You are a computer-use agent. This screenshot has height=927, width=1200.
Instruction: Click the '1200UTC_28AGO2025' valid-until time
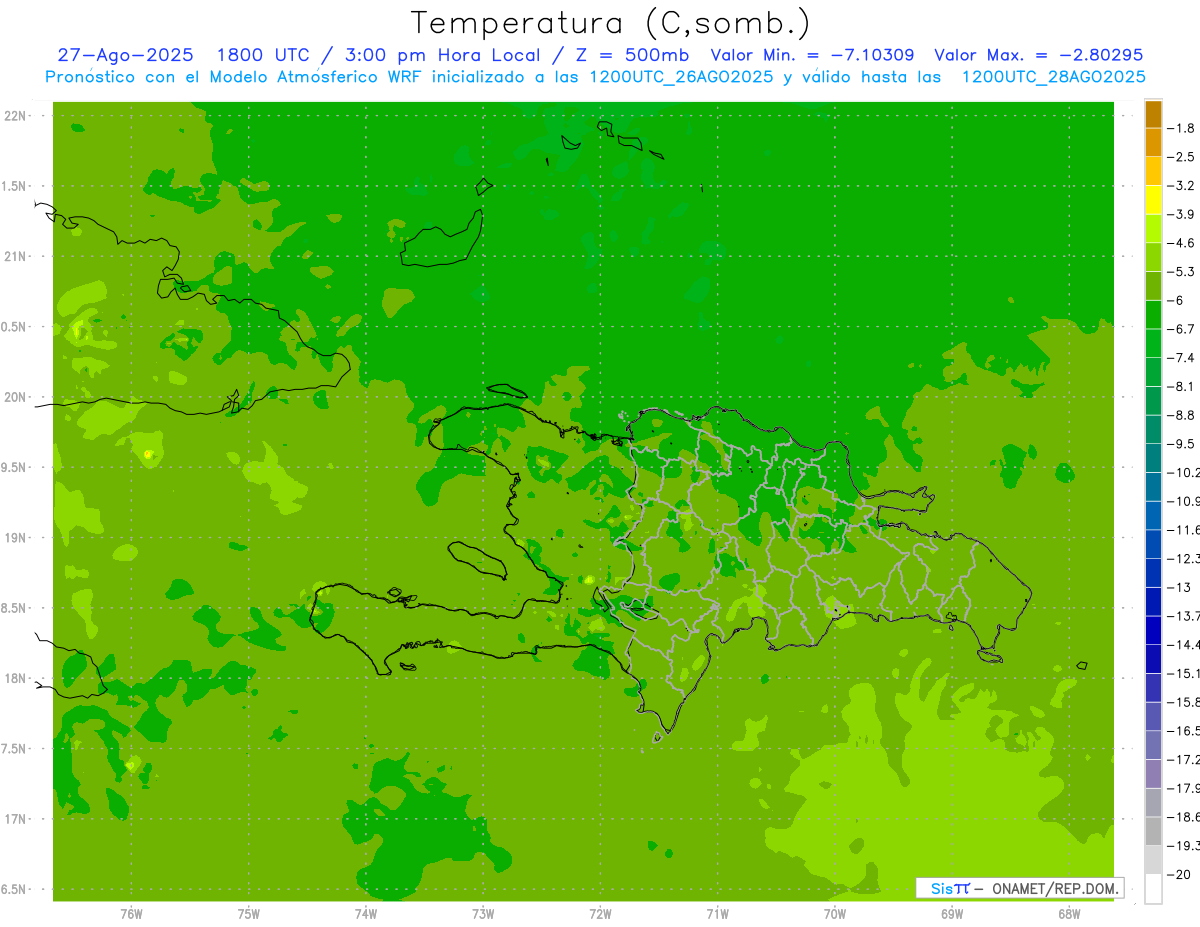[1053, 77]
